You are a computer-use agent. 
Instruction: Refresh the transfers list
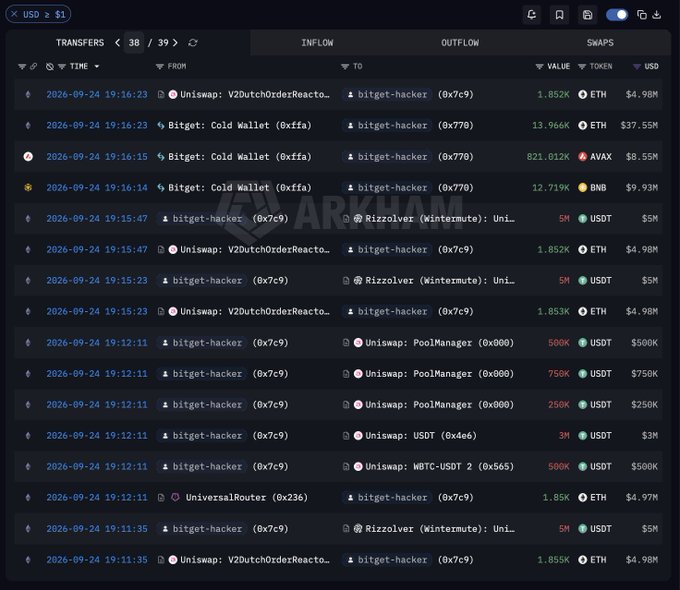[x=193, y=43]
